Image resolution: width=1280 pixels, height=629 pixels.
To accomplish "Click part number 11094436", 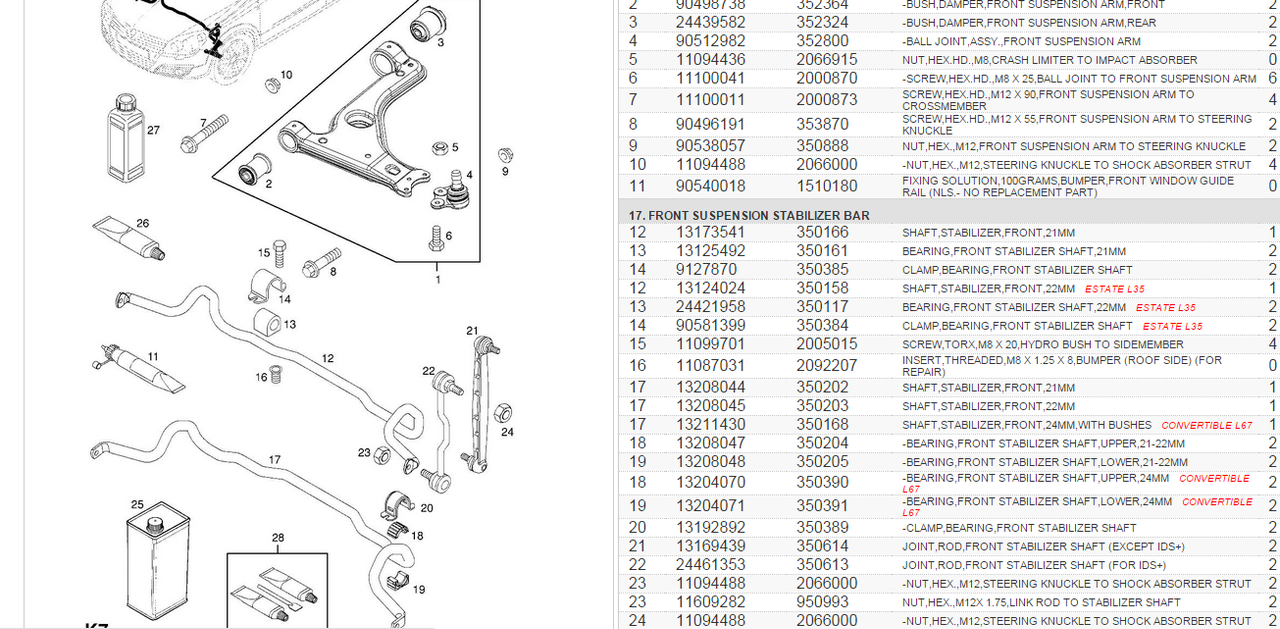I will tap(710, 60).
